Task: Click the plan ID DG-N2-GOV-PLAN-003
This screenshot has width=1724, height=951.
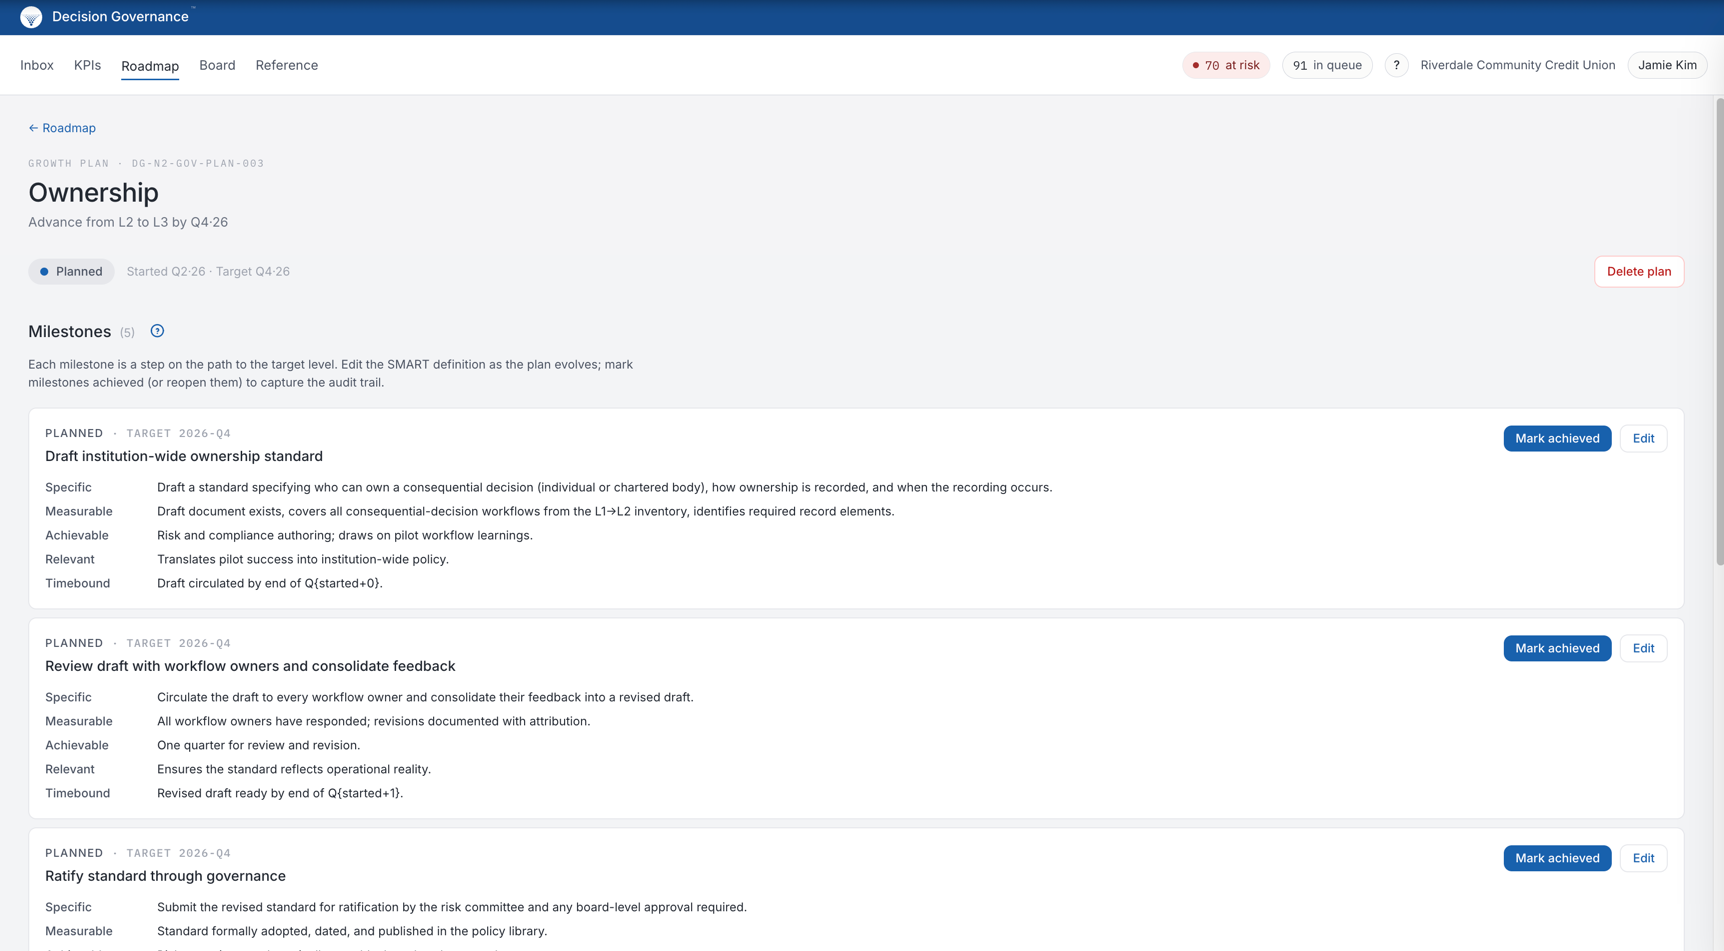Action: pos(198,163)
